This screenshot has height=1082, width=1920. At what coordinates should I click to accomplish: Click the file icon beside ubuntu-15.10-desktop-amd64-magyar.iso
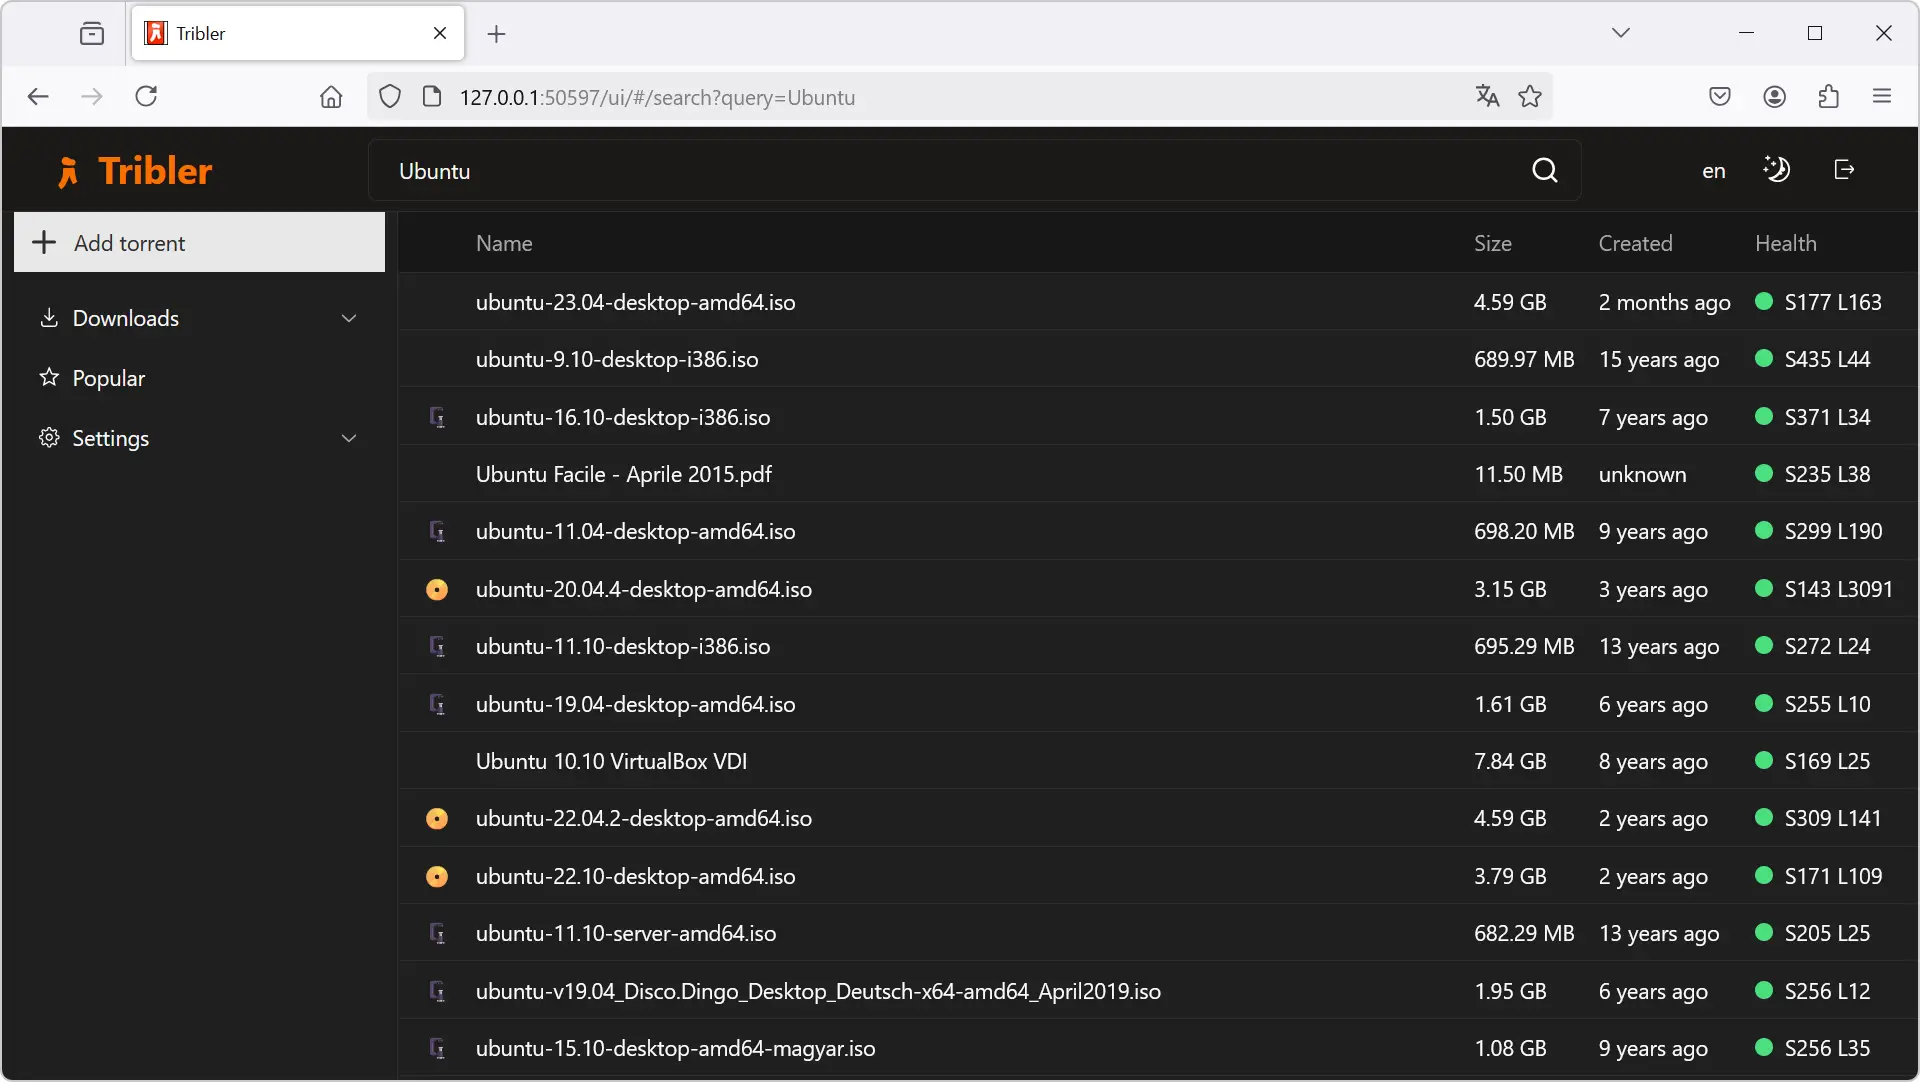[x=437, y=1048]
